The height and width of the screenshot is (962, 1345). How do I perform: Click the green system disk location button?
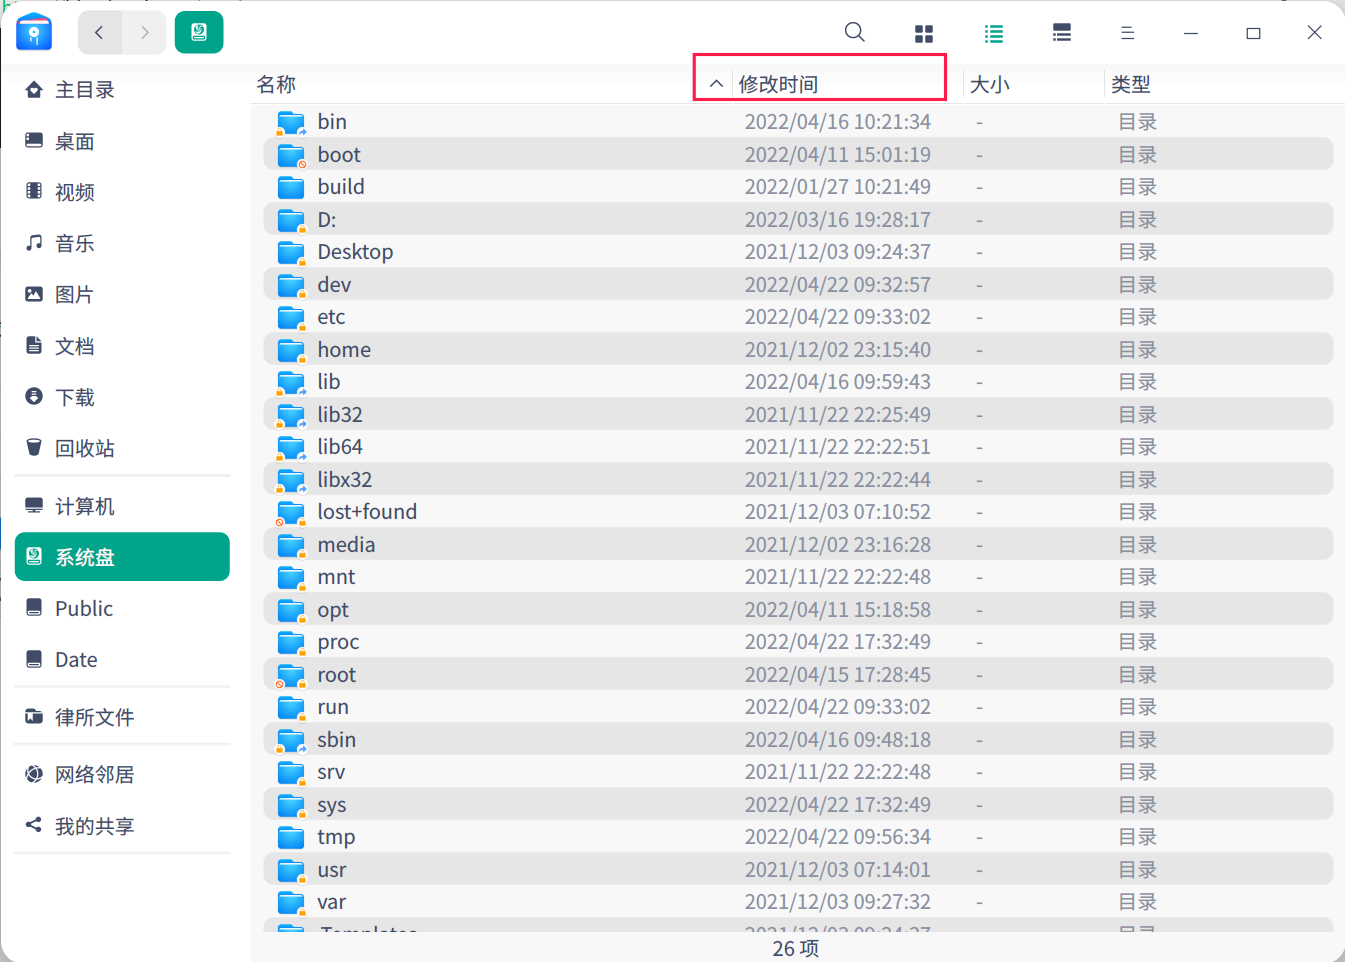(199, 33)
